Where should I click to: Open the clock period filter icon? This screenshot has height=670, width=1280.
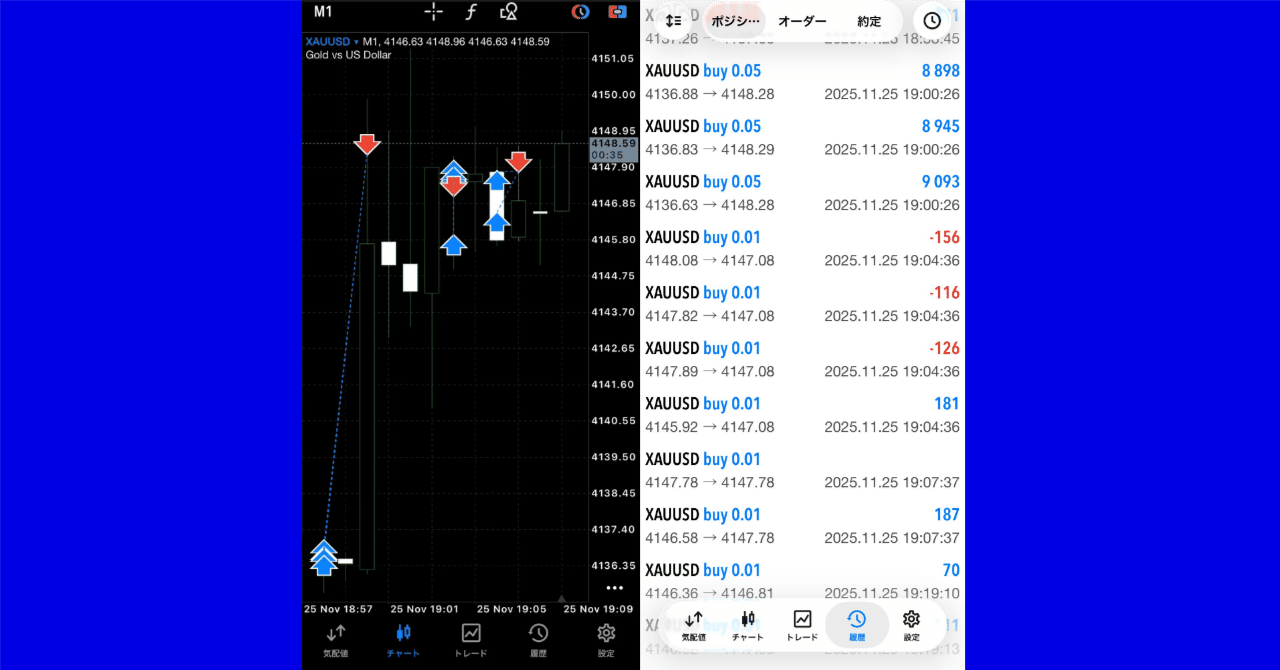coord(932,21)
